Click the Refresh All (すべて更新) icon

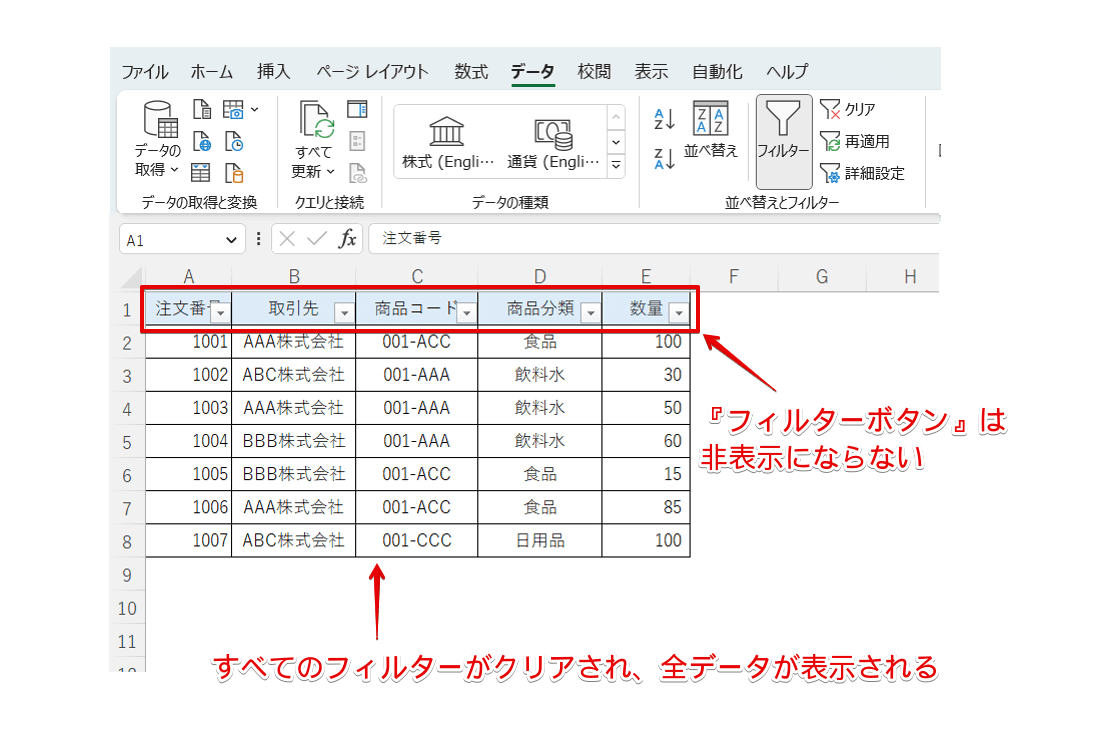pyautogui.click(x=314, y=120)
